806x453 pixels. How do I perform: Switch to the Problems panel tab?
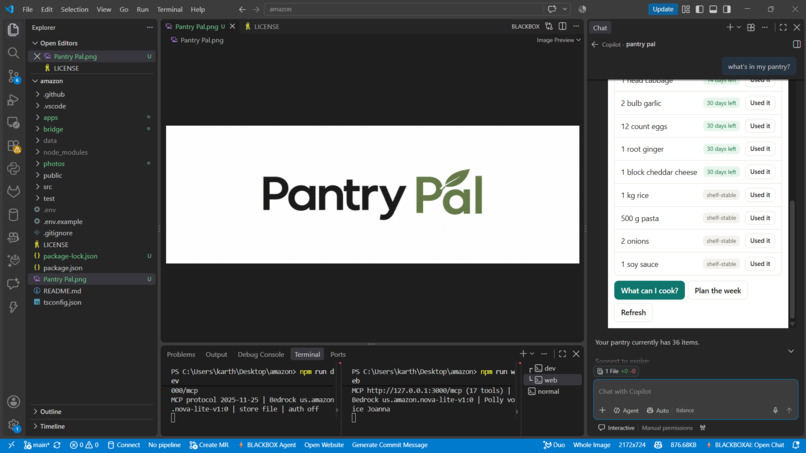[181, 354]
